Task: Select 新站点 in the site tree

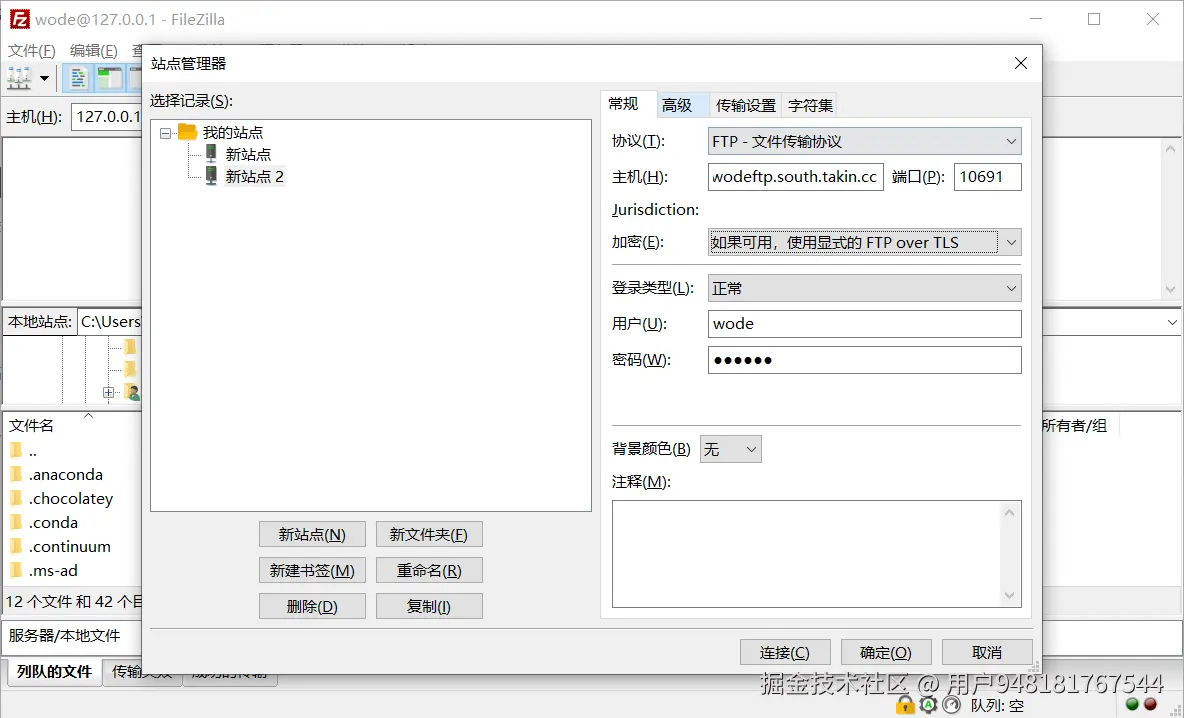Action: coord(248,154)
